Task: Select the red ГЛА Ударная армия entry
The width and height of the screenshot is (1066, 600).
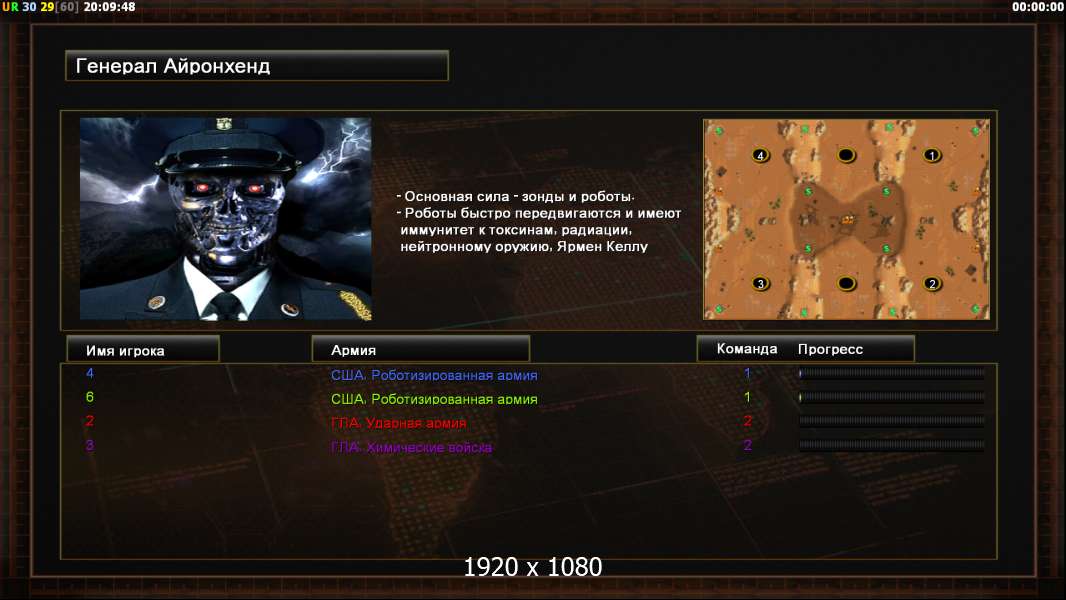Action: [398, 423]
